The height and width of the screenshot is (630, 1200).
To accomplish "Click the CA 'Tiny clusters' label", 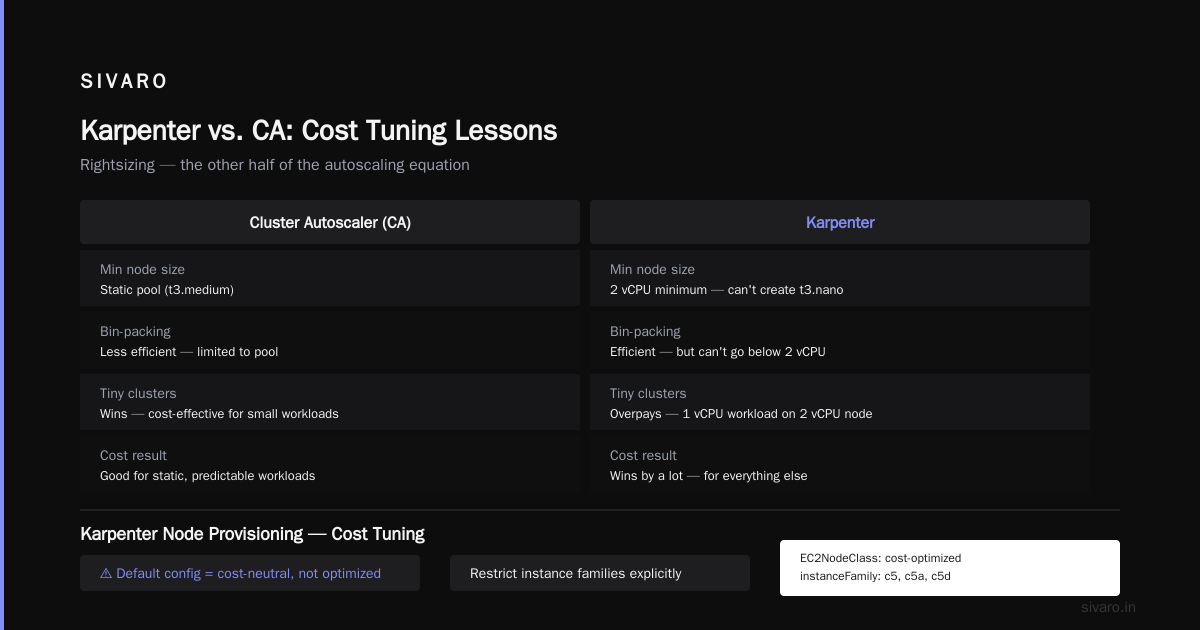I will [x=139, y=393].
